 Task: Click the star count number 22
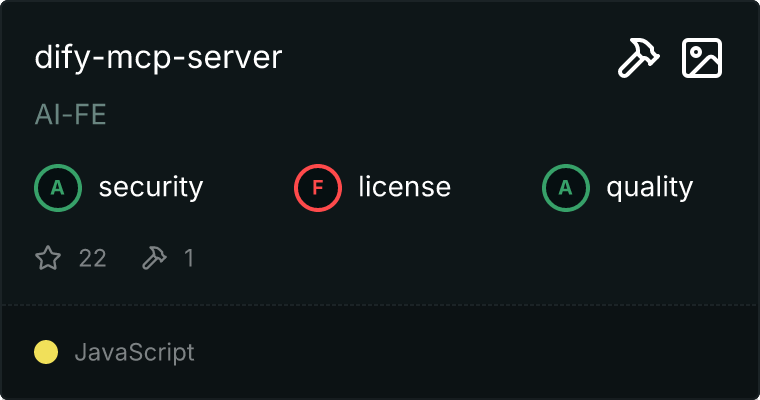click(92, 259)
